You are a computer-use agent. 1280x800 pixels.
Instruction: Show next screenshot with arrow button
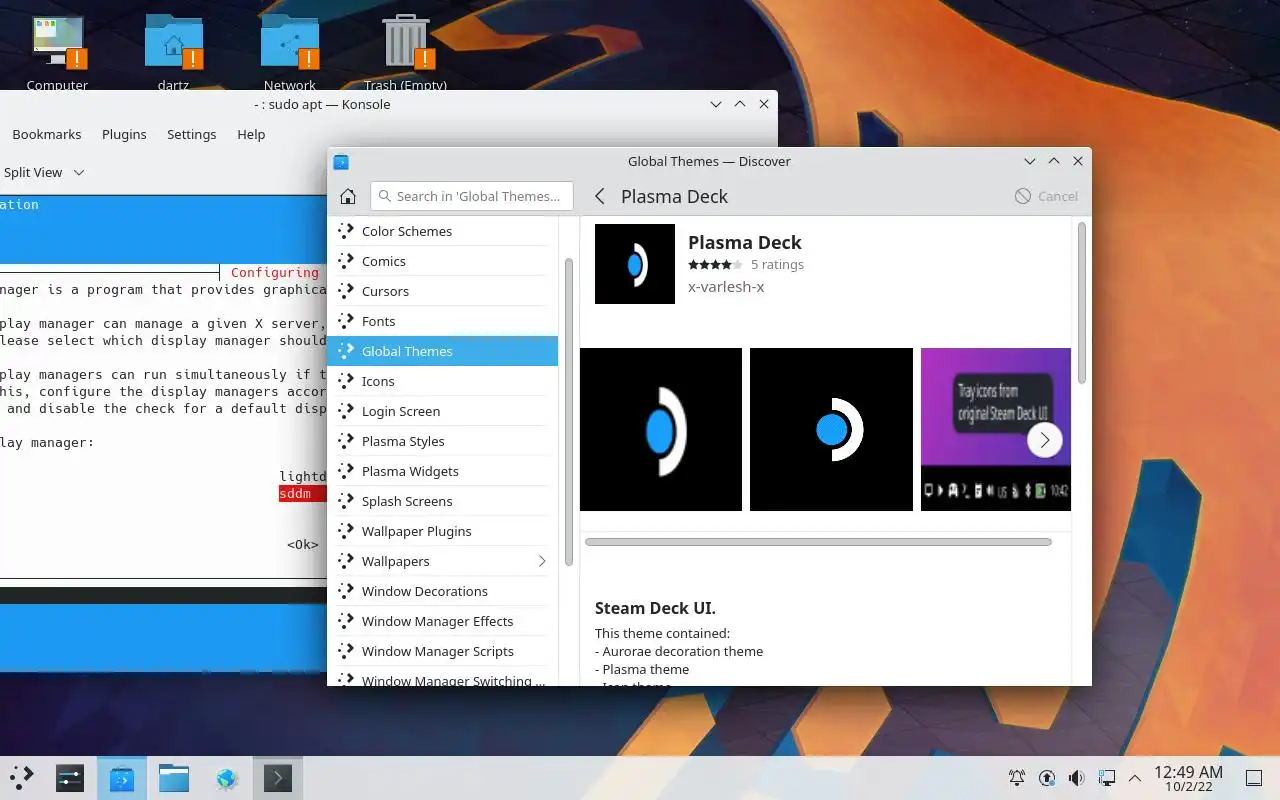click(x=1045, y=439)
